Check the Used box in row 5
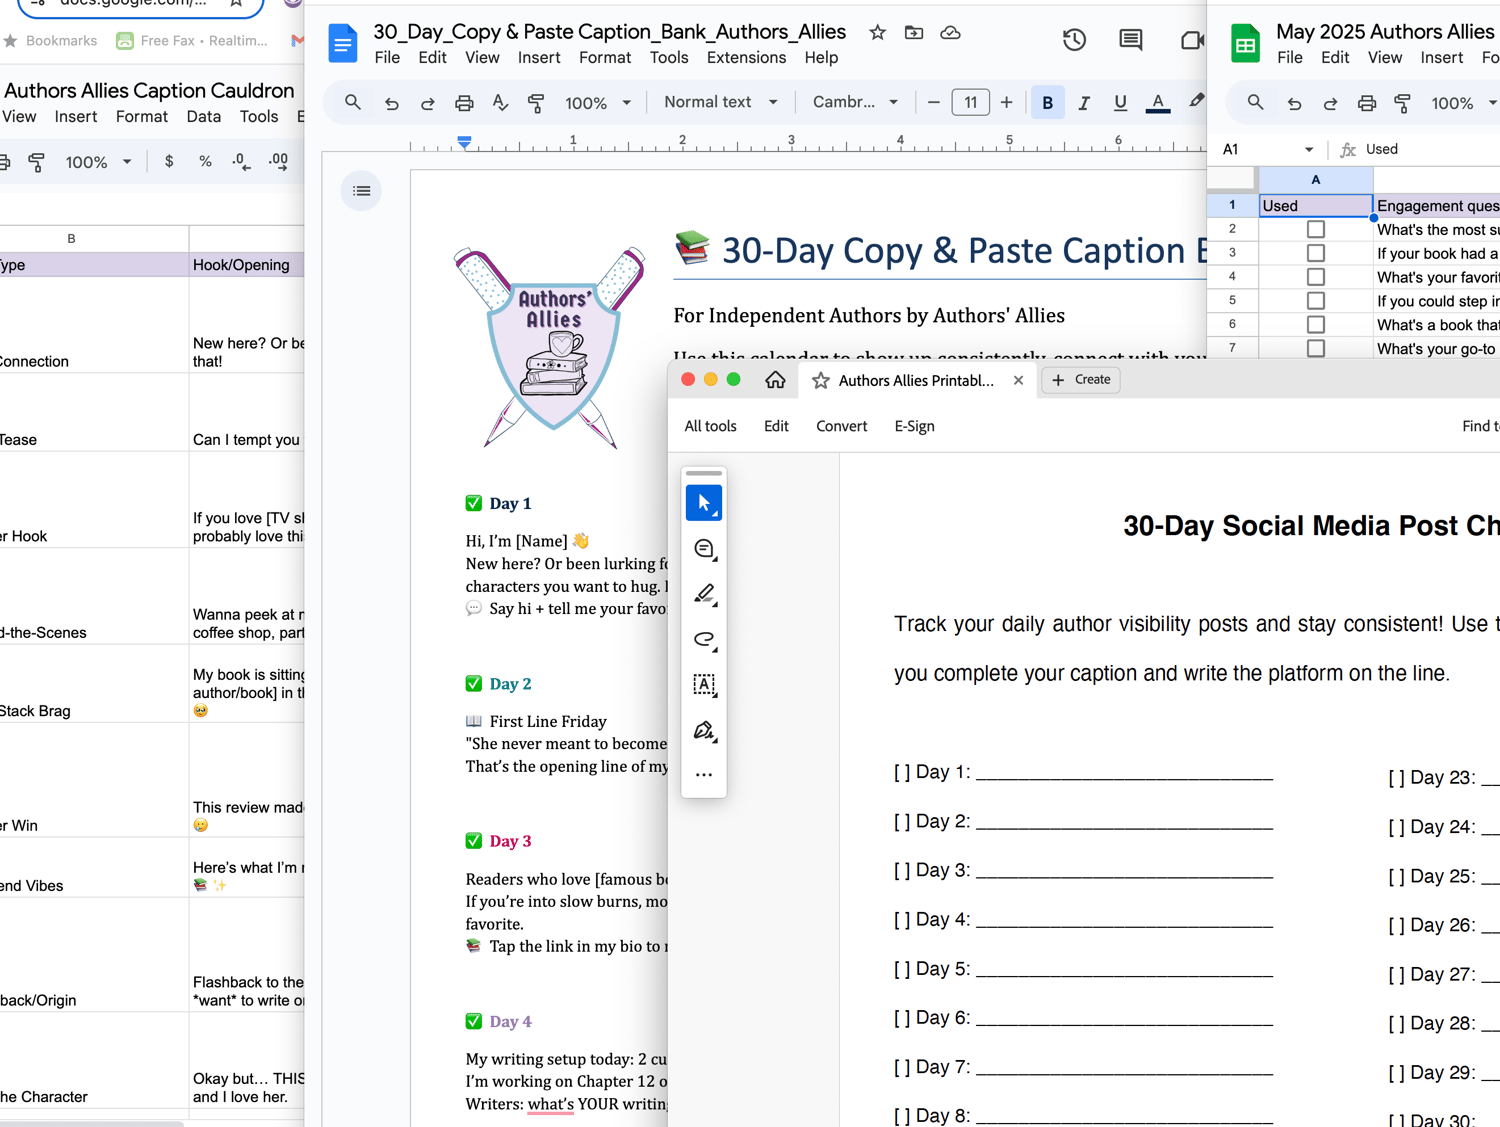The image size is (1500, 1127). coord(1316,301)
